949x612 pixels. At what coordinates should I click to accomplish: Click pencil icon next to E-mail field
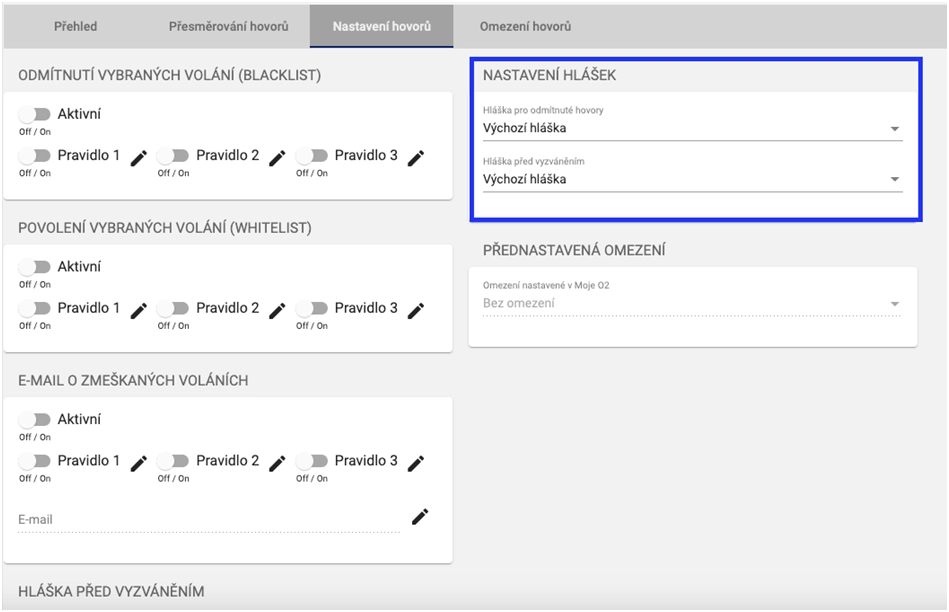[x=420, y=516]
